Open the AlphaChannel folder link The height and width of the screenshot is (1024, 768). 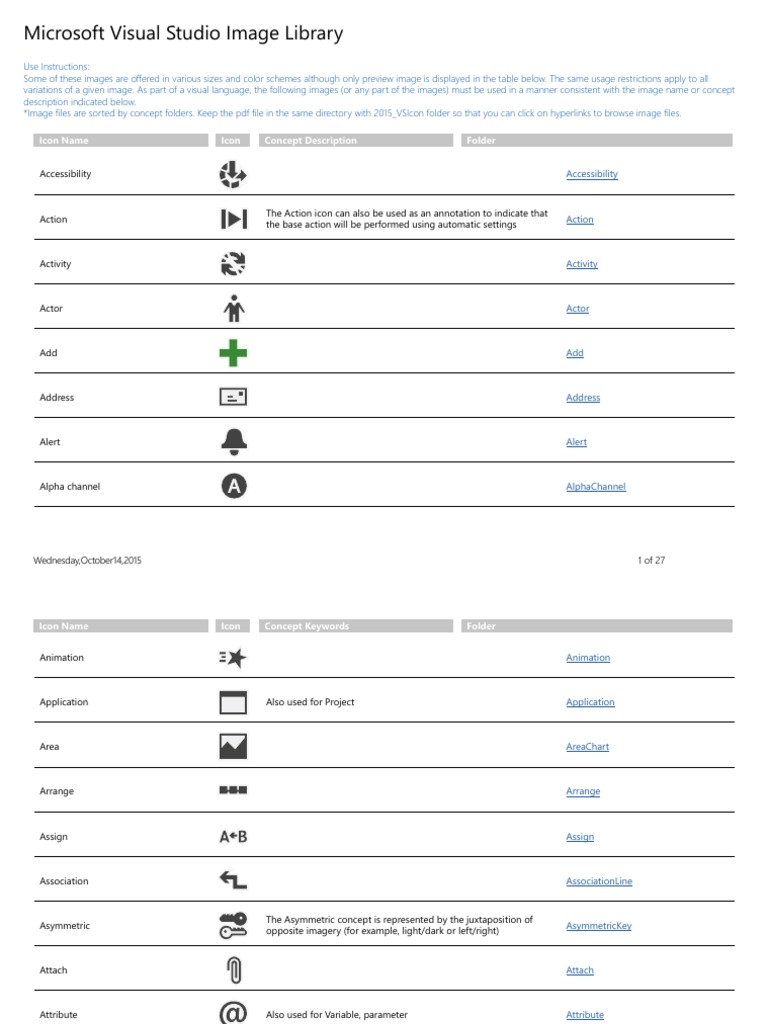click(596, 487)
